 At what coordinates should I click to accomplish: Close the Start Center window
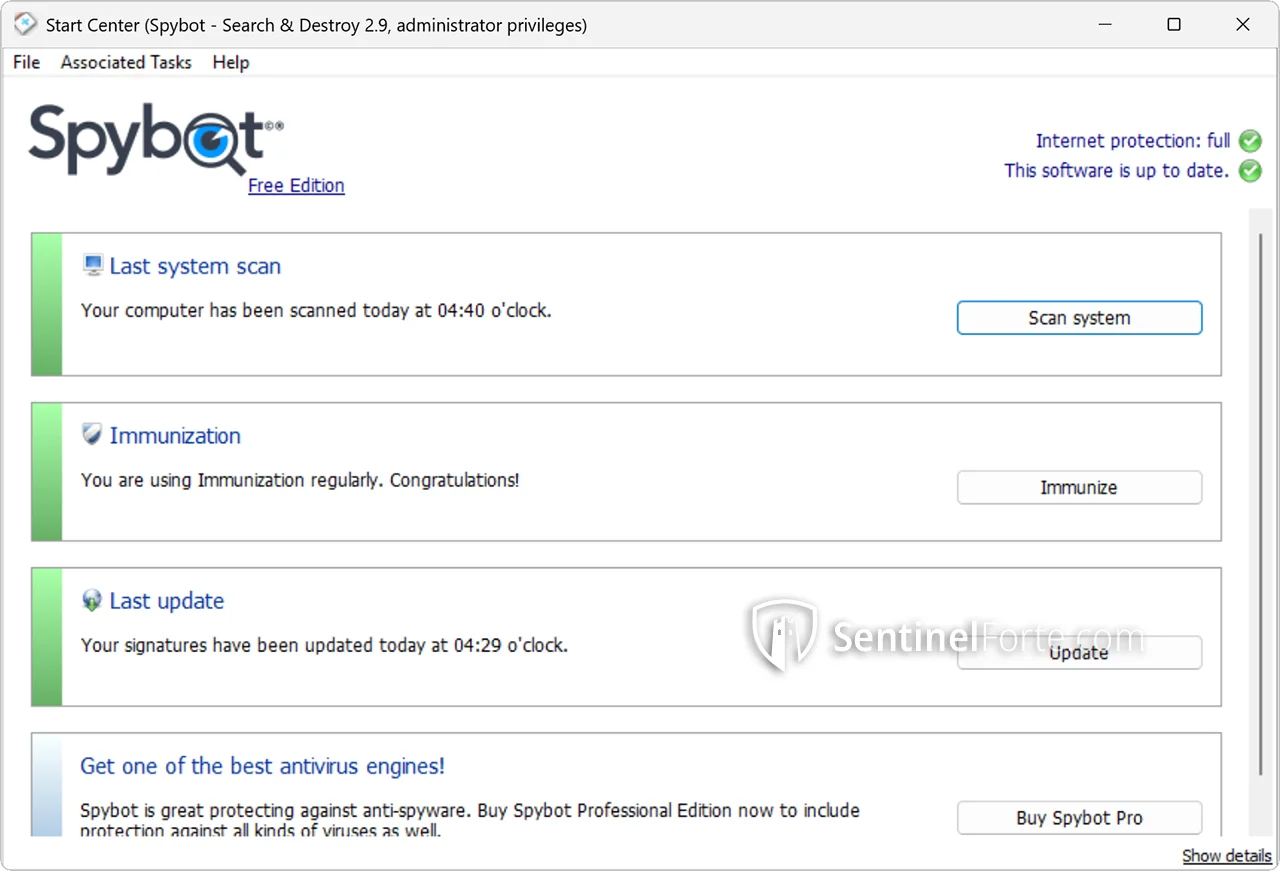(1243, 25)
